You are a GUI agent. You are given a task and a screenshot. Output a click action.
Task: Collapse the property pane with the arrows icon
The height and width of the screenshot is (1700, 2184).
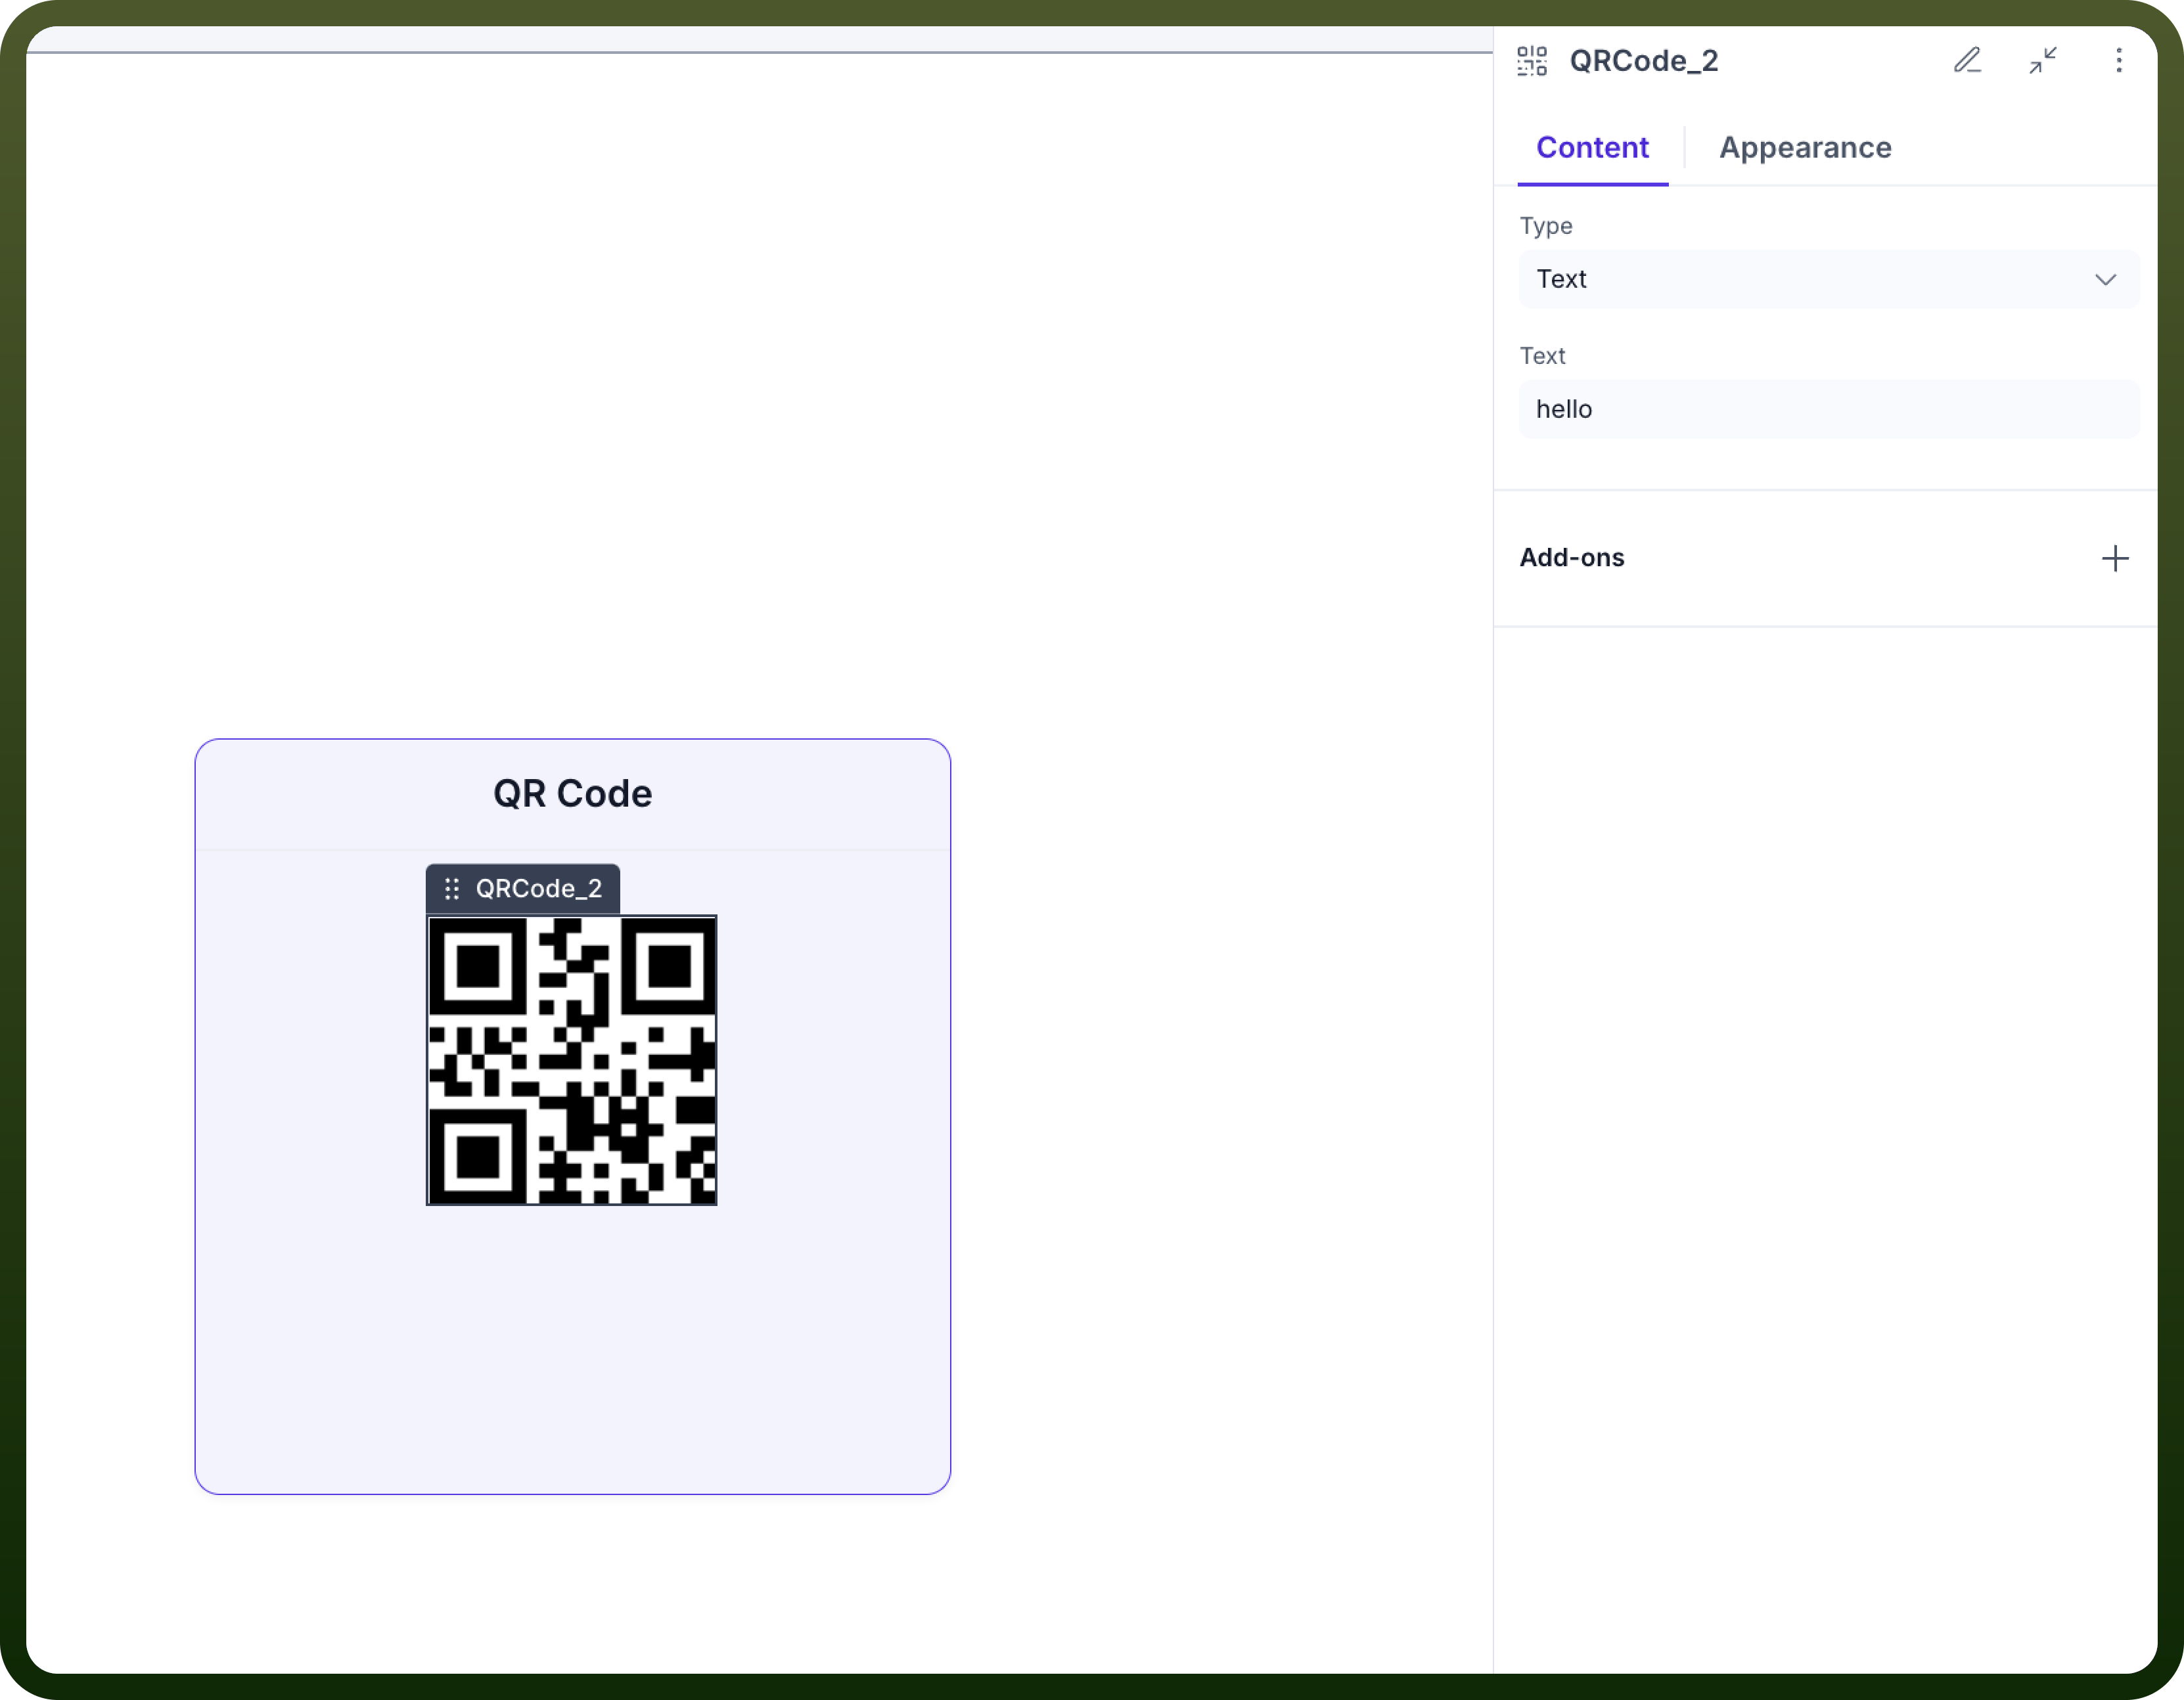pyautogui.click(x=2043, y=61)
